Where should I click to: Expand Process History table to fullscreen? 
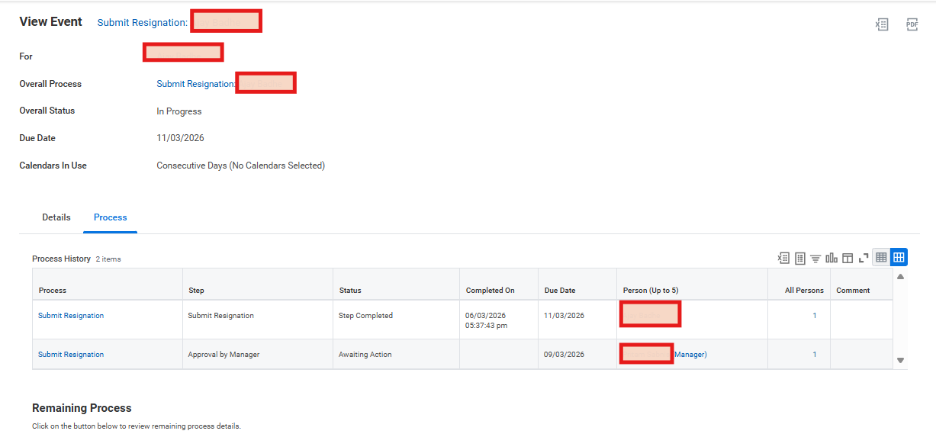pos(862,258)
